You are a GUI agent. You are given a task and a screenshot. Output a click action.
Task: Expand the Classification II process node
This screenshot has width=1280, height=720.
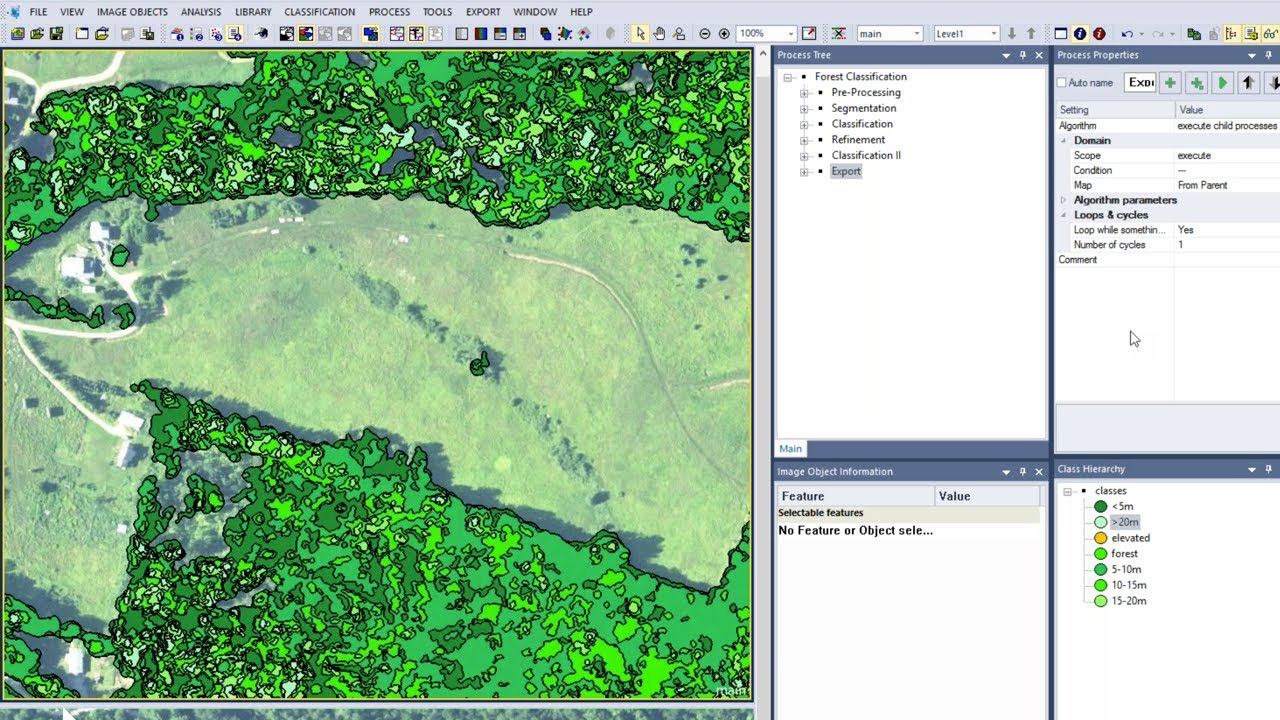pyautogui.click(x=804, y=156)
